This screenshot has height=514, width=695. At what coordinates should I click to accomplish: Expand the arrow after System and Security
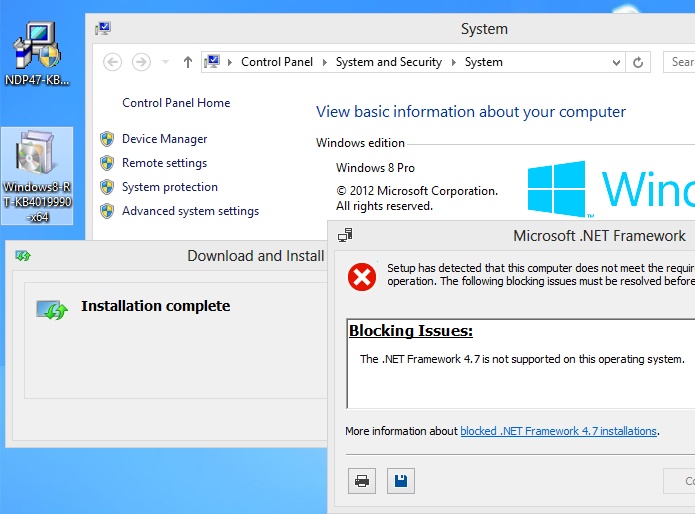click(454, 62)
